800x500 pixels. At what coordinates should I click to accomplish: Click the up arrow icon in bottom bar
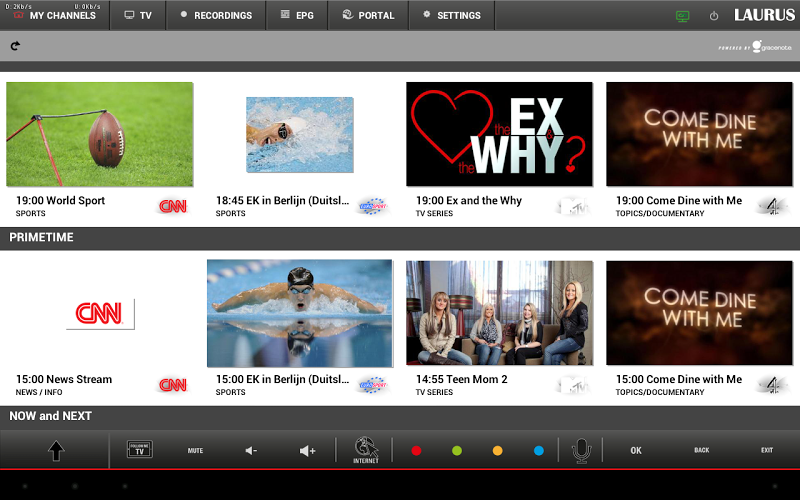tap(56, 451)
